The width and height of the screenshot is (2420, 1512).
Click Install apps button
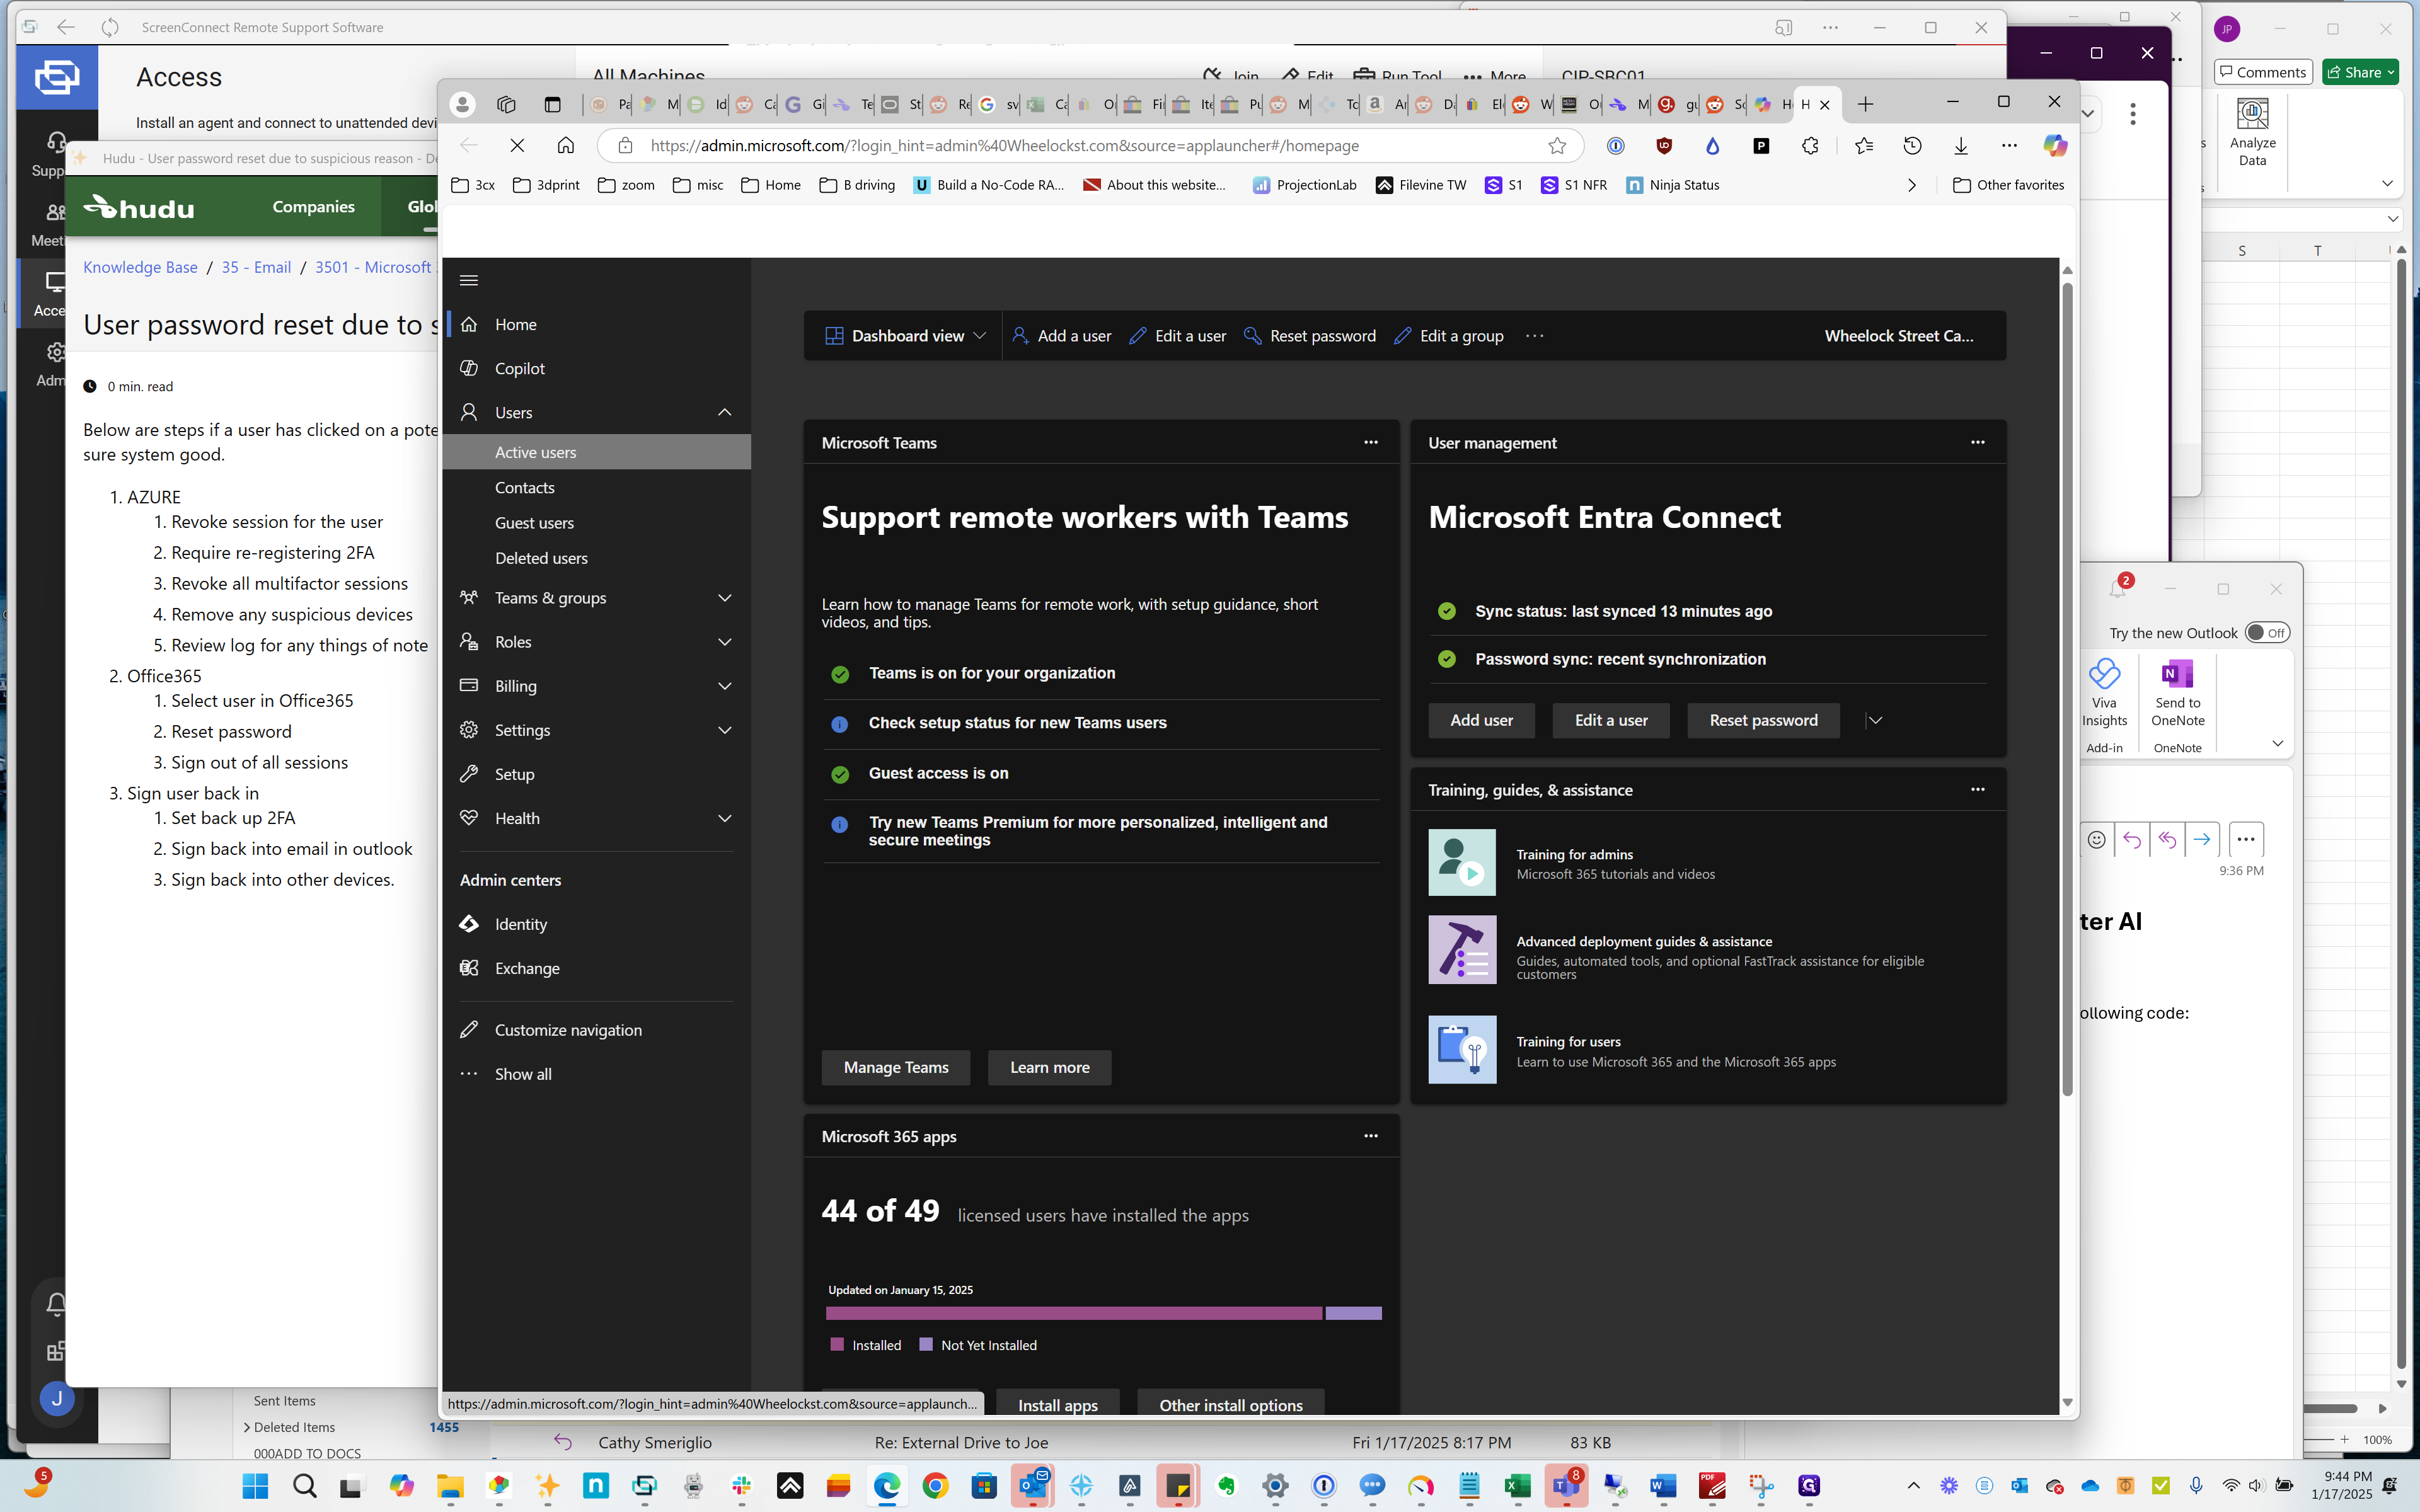pos(1057,1402)
